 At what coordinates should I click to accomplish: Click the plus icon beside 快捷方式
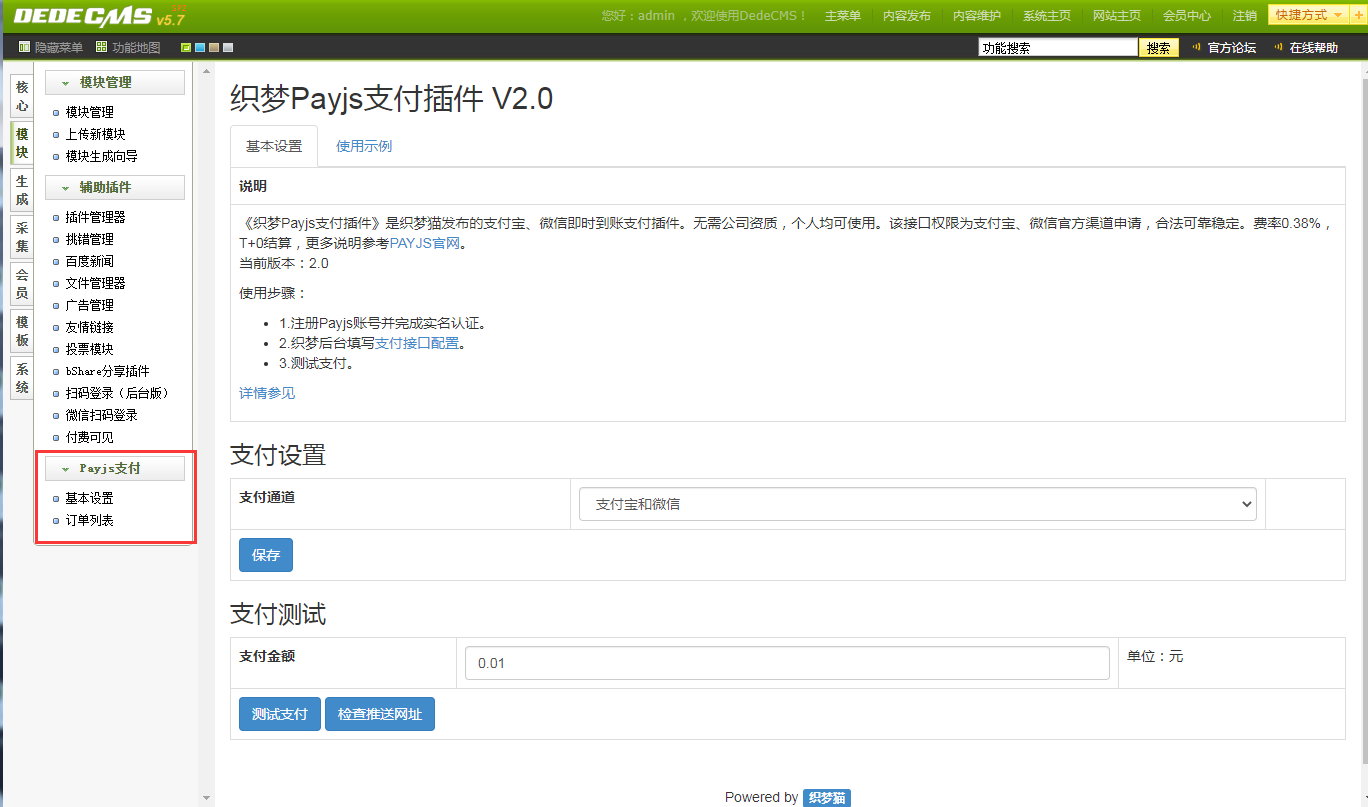point(1358,15)
